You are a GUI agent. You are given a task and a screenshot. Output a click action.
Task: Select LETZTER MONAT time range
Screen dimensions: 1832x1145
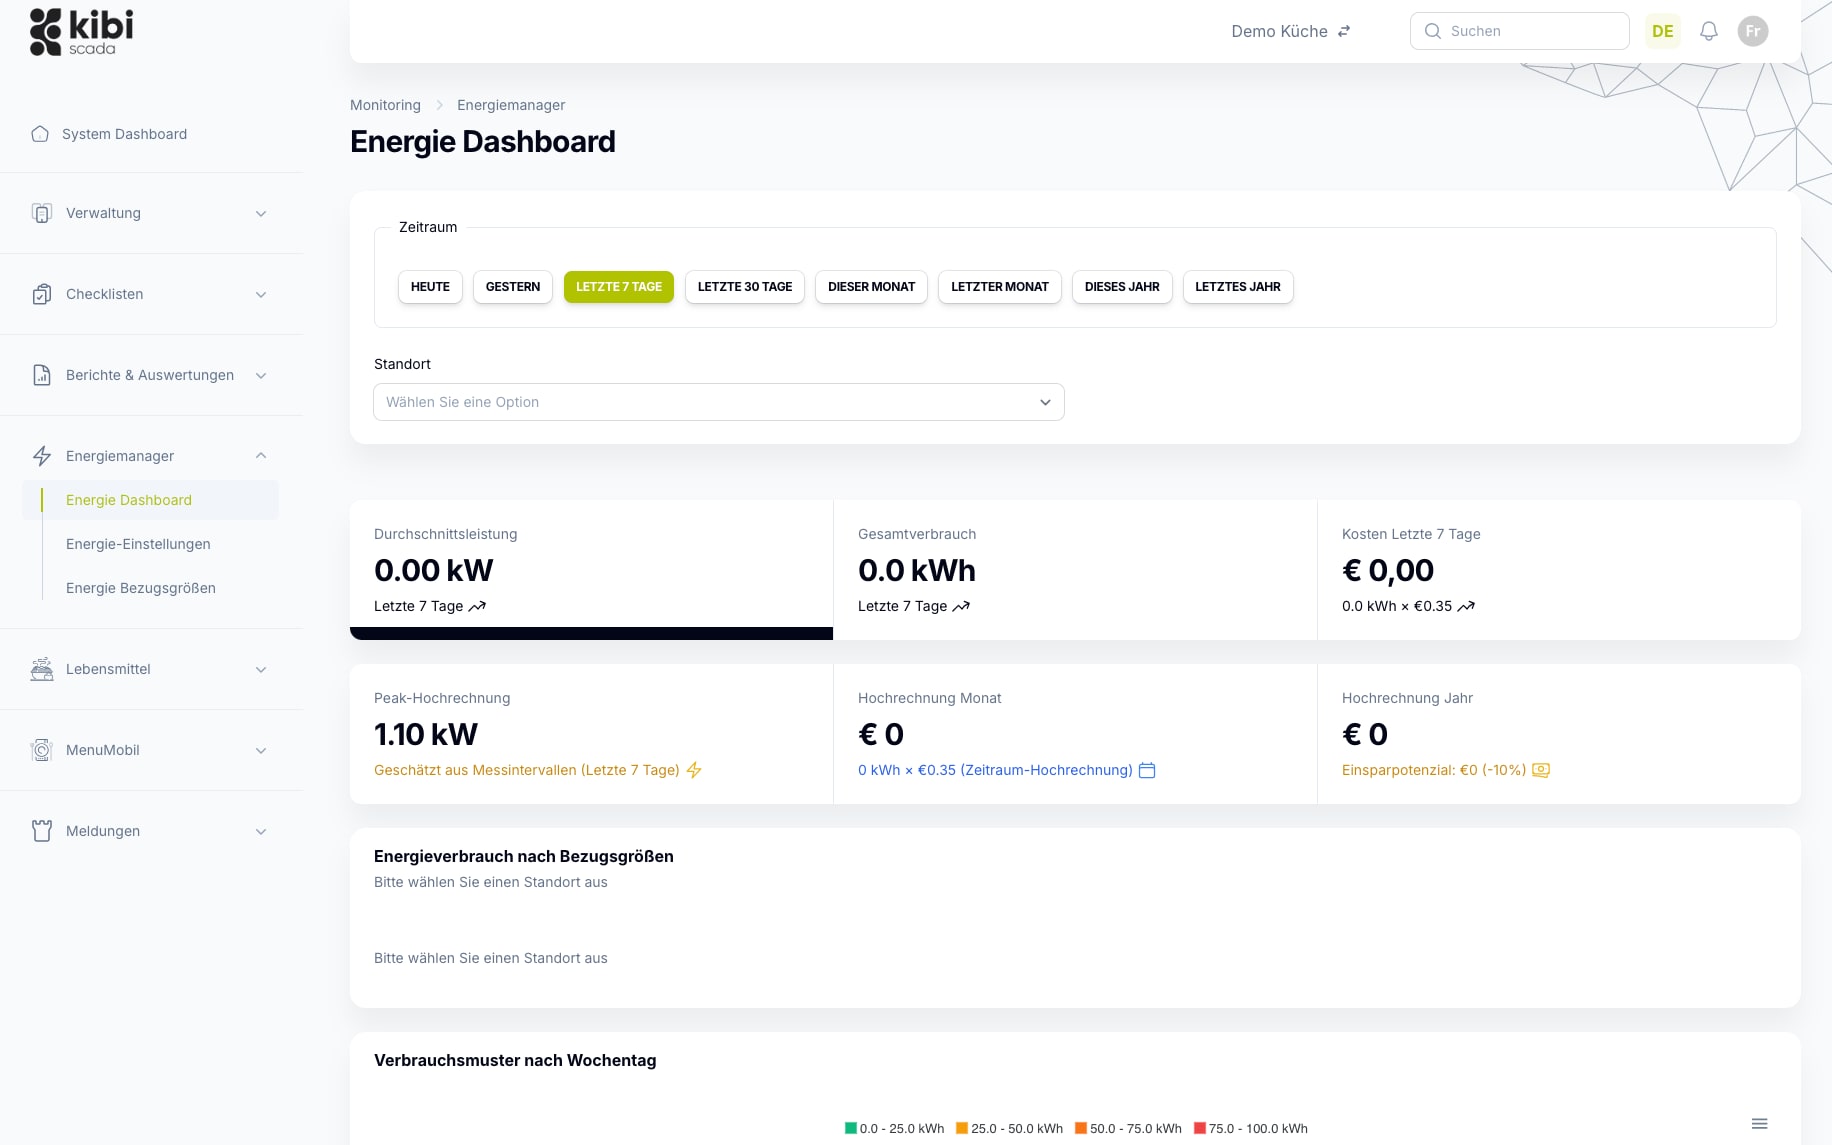click(1000, 287)
